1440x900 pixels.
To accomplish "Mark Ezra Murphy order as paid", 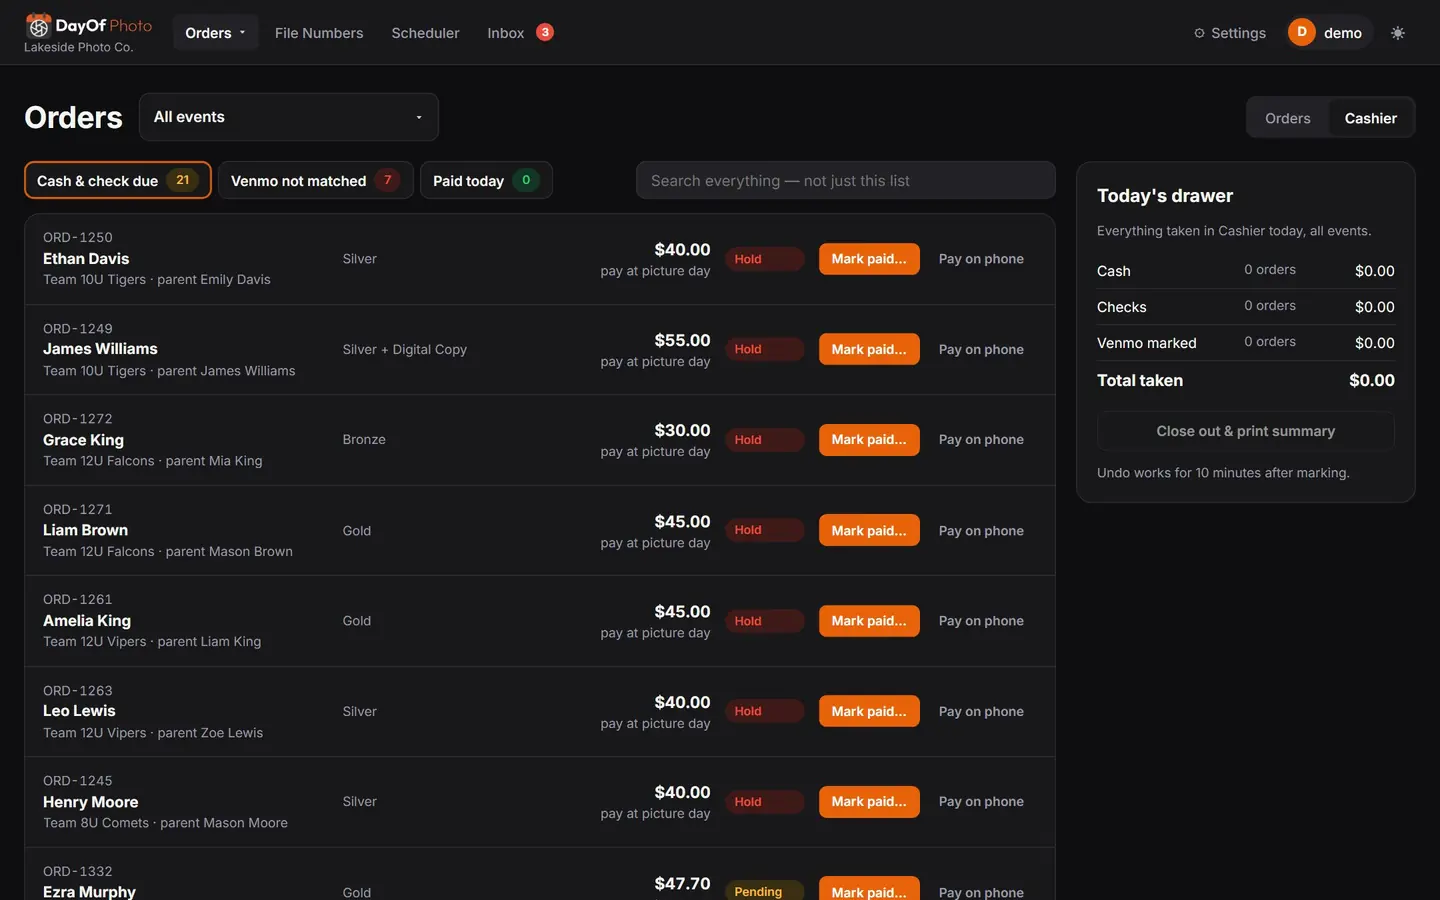I will [x=869, y=889].
